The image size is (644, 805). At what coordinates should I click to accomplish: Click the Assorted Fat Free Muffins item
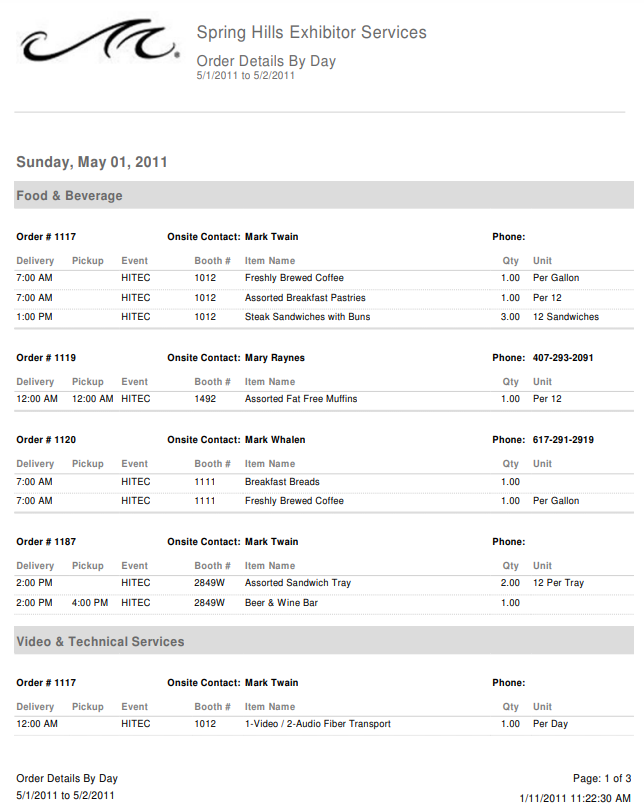point(301,399)
